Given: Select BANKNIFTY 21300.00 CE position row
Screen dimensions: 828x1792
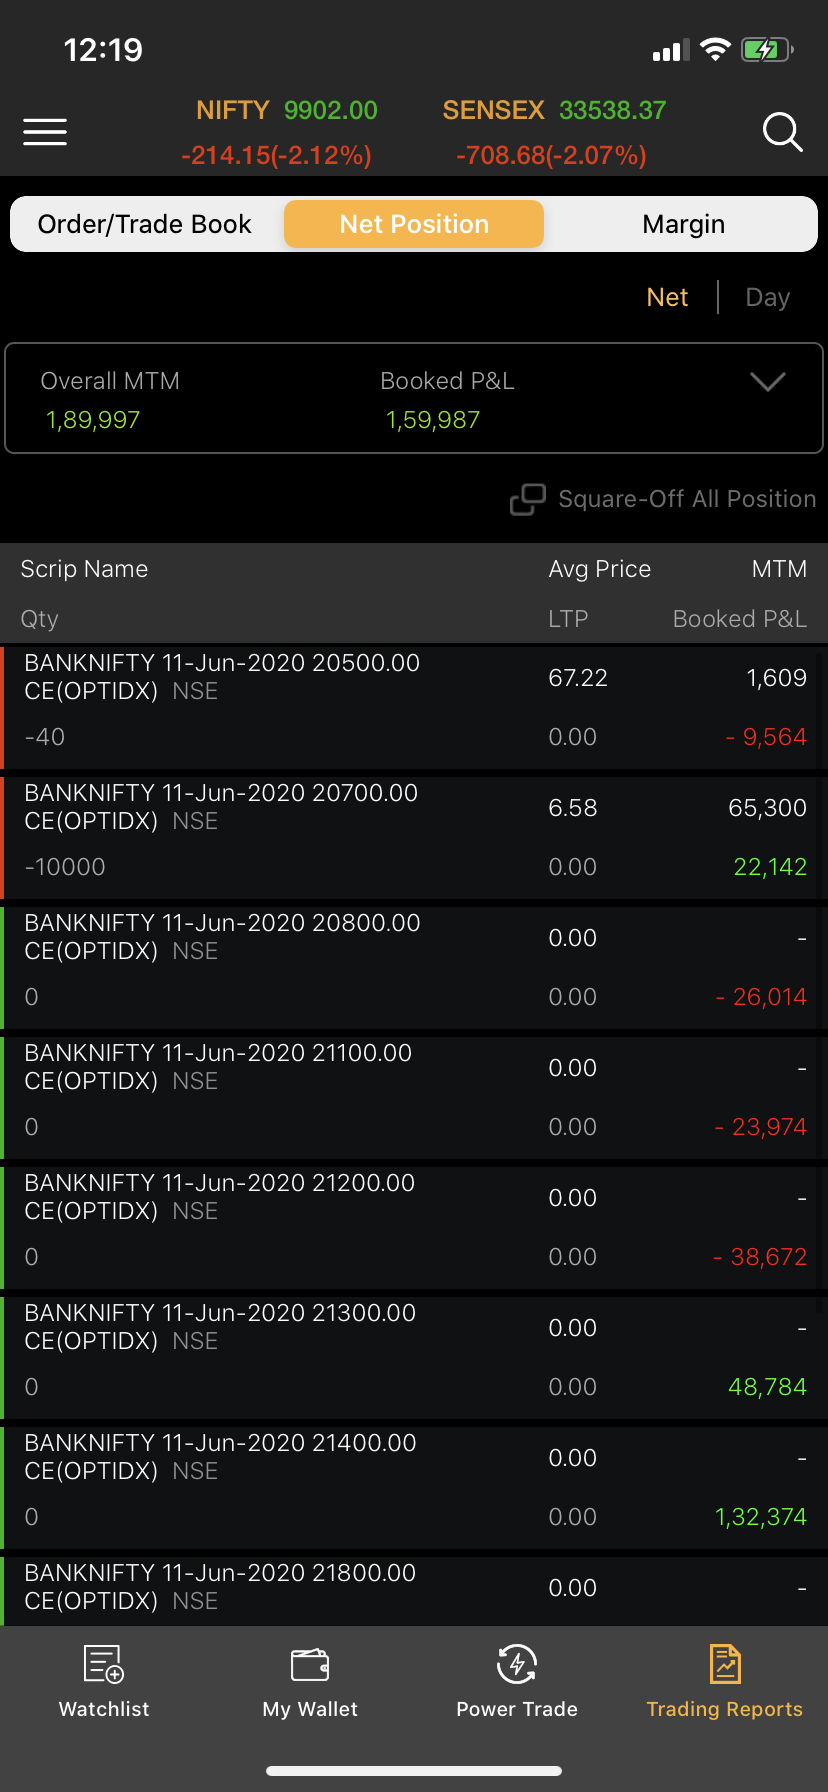Looking at the screenshot, I should pos(414,1356).
